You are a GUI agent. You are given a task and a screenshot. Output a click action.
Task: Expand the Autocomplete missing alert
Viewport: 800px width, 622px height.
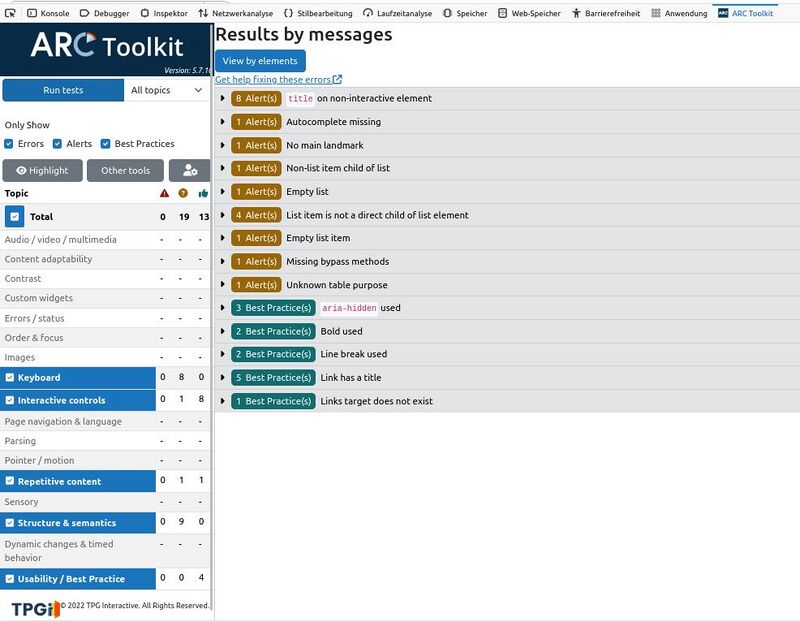(223, 122)
